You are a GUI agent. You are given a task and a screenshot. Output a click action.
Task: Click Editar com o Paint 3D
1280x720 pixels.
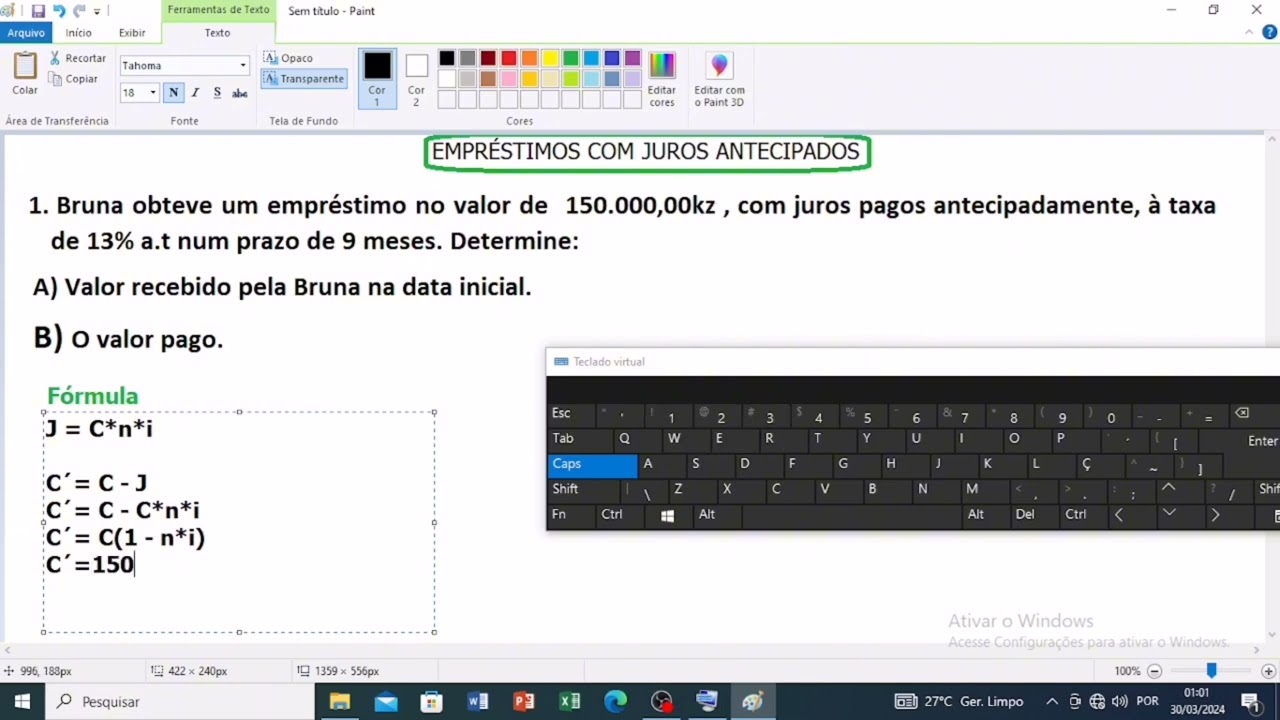[x=719, y=78]
